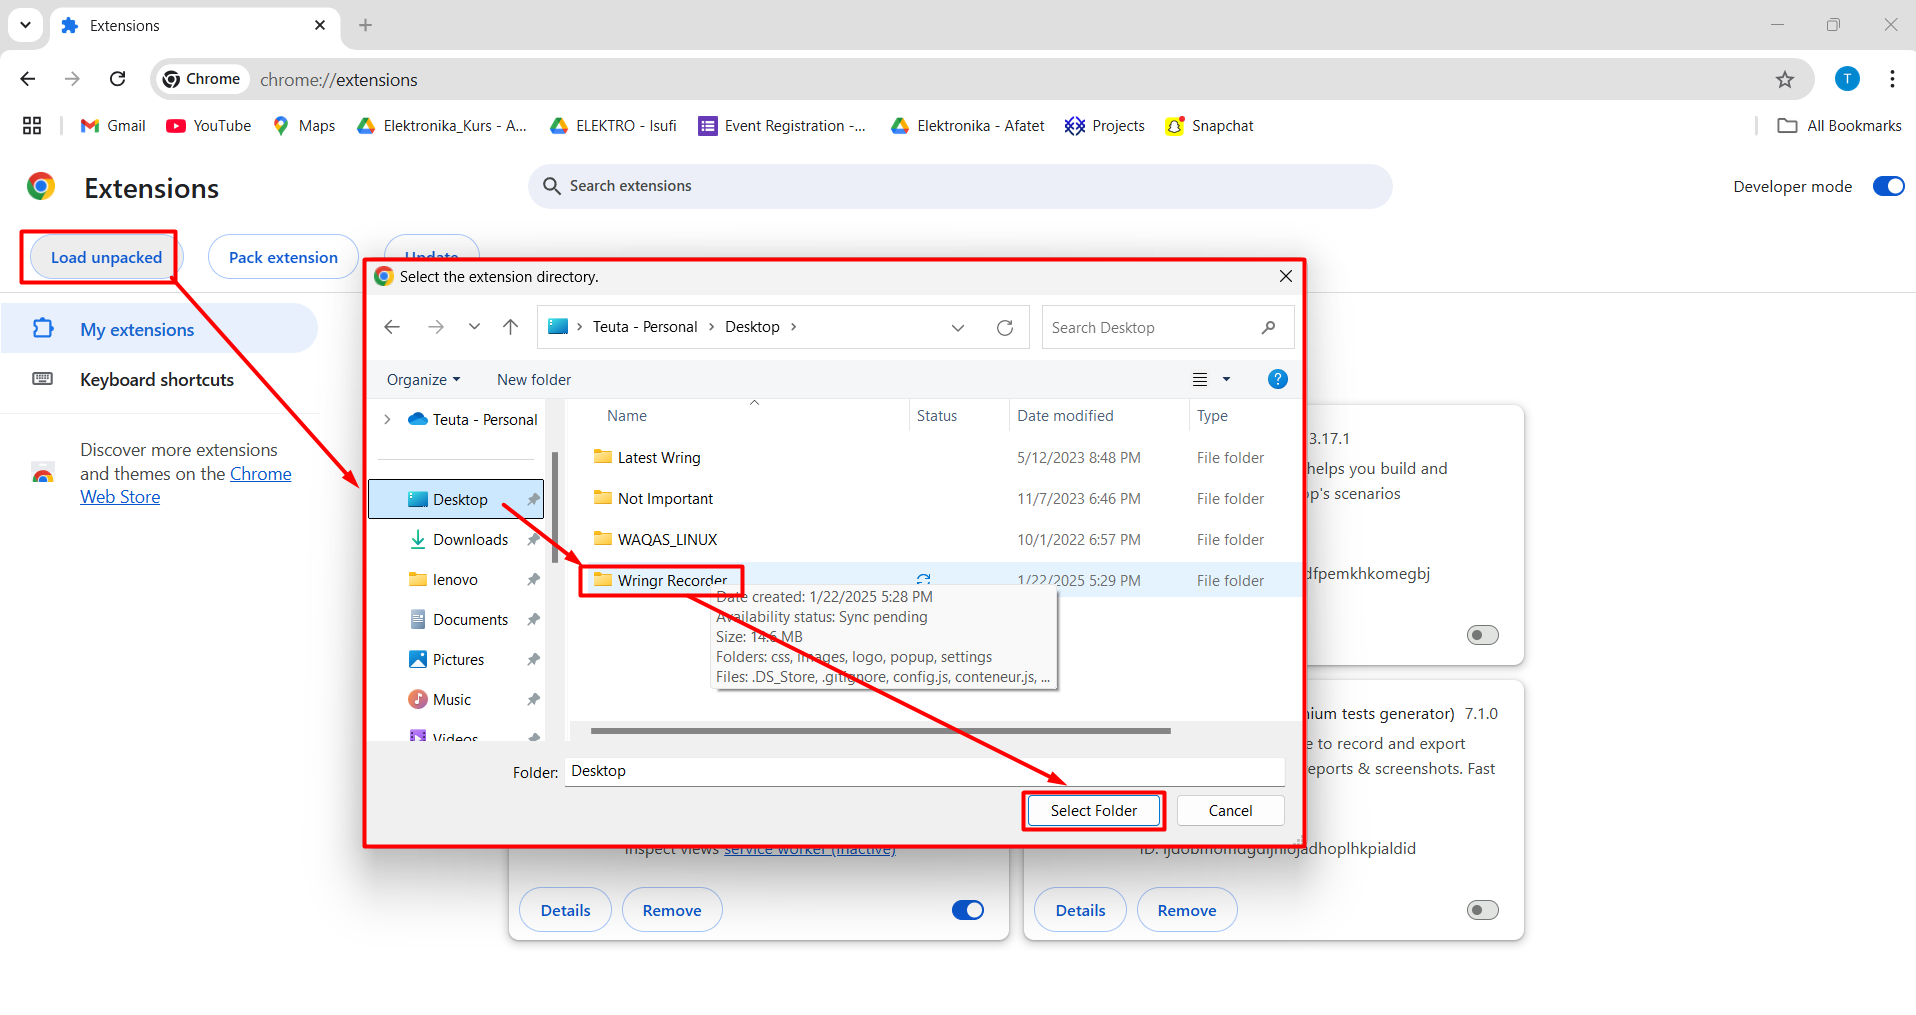Screen dimensions: 1916x1015
Task: Remove the tests generator extension
Action: pos(1187,910)
